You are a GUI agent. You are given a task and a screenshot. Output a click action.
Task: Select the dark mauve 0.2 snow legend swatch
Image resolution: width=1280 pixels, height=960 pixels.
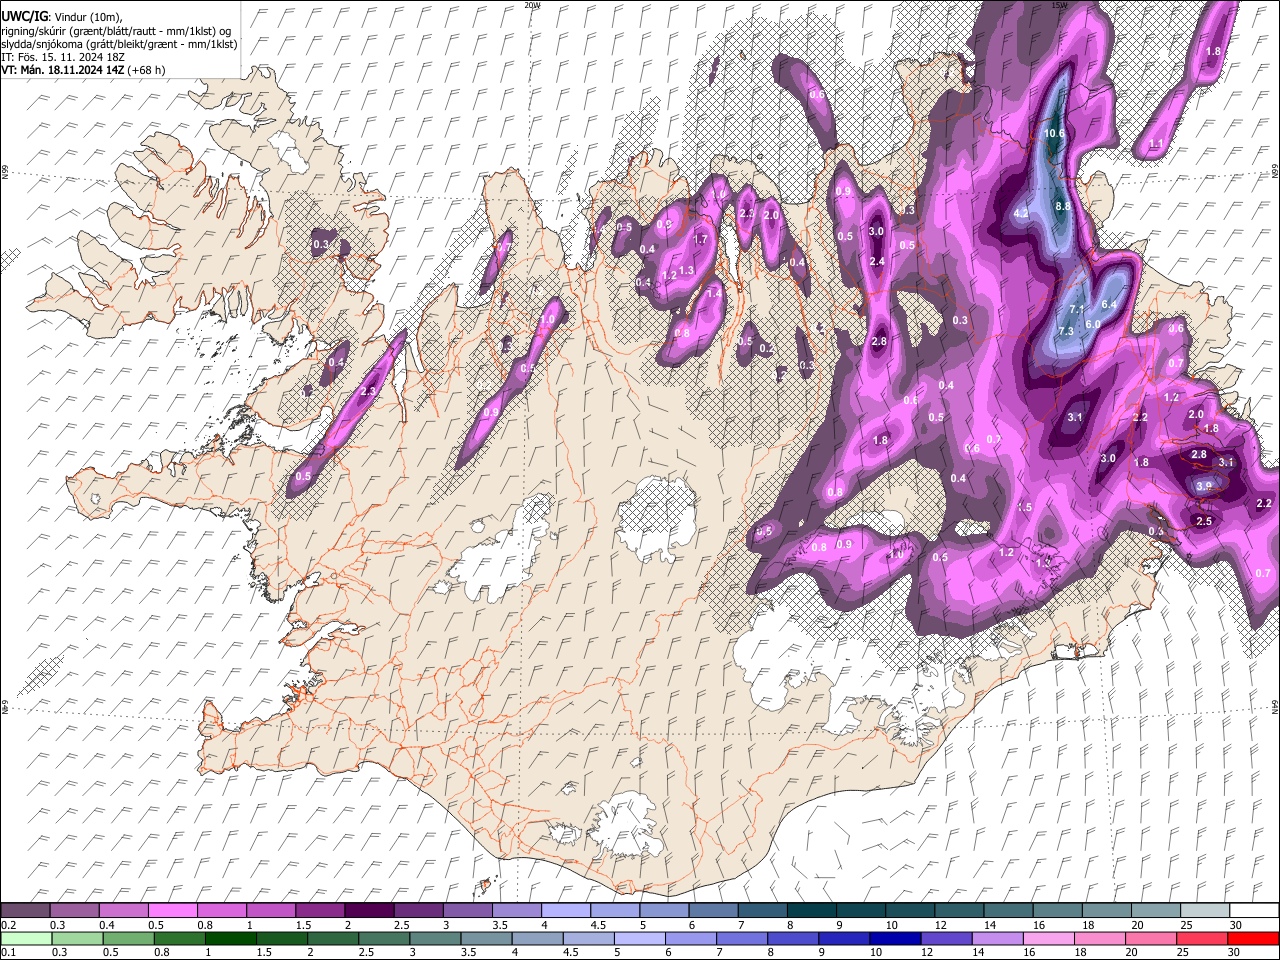(25, 911)
